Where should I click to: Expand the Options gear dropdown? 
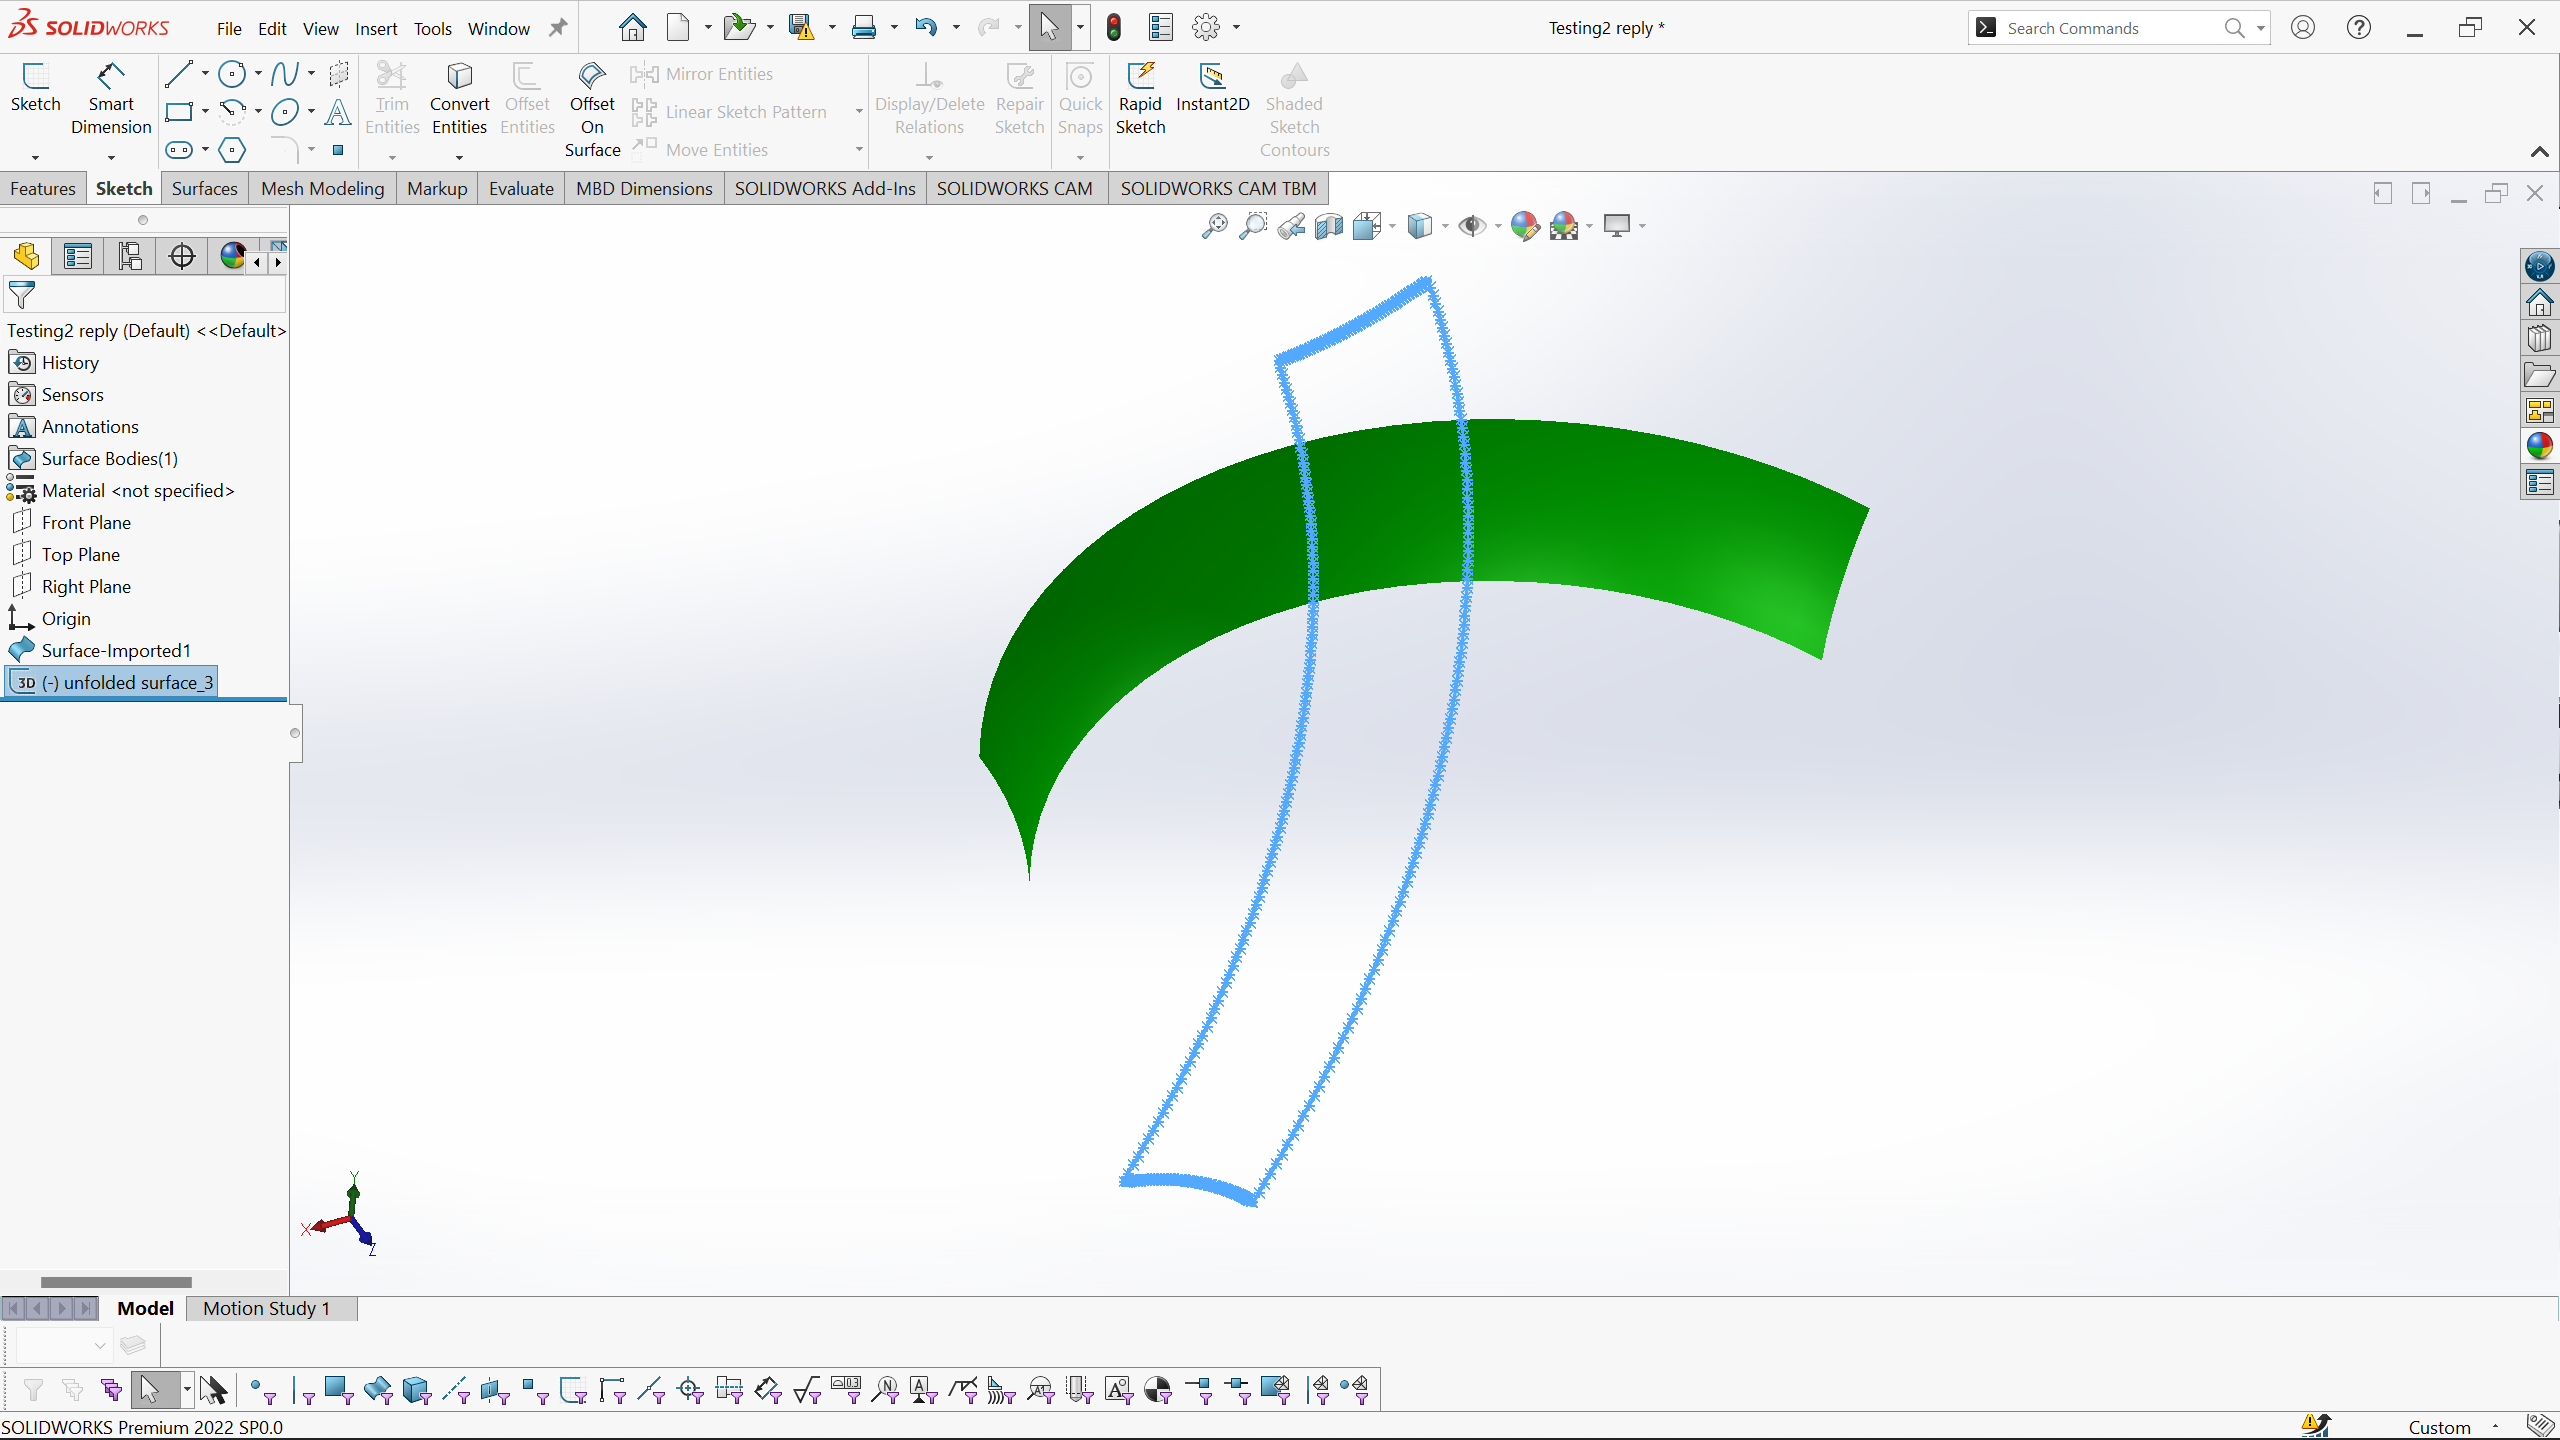click(x=1236, y=28)
